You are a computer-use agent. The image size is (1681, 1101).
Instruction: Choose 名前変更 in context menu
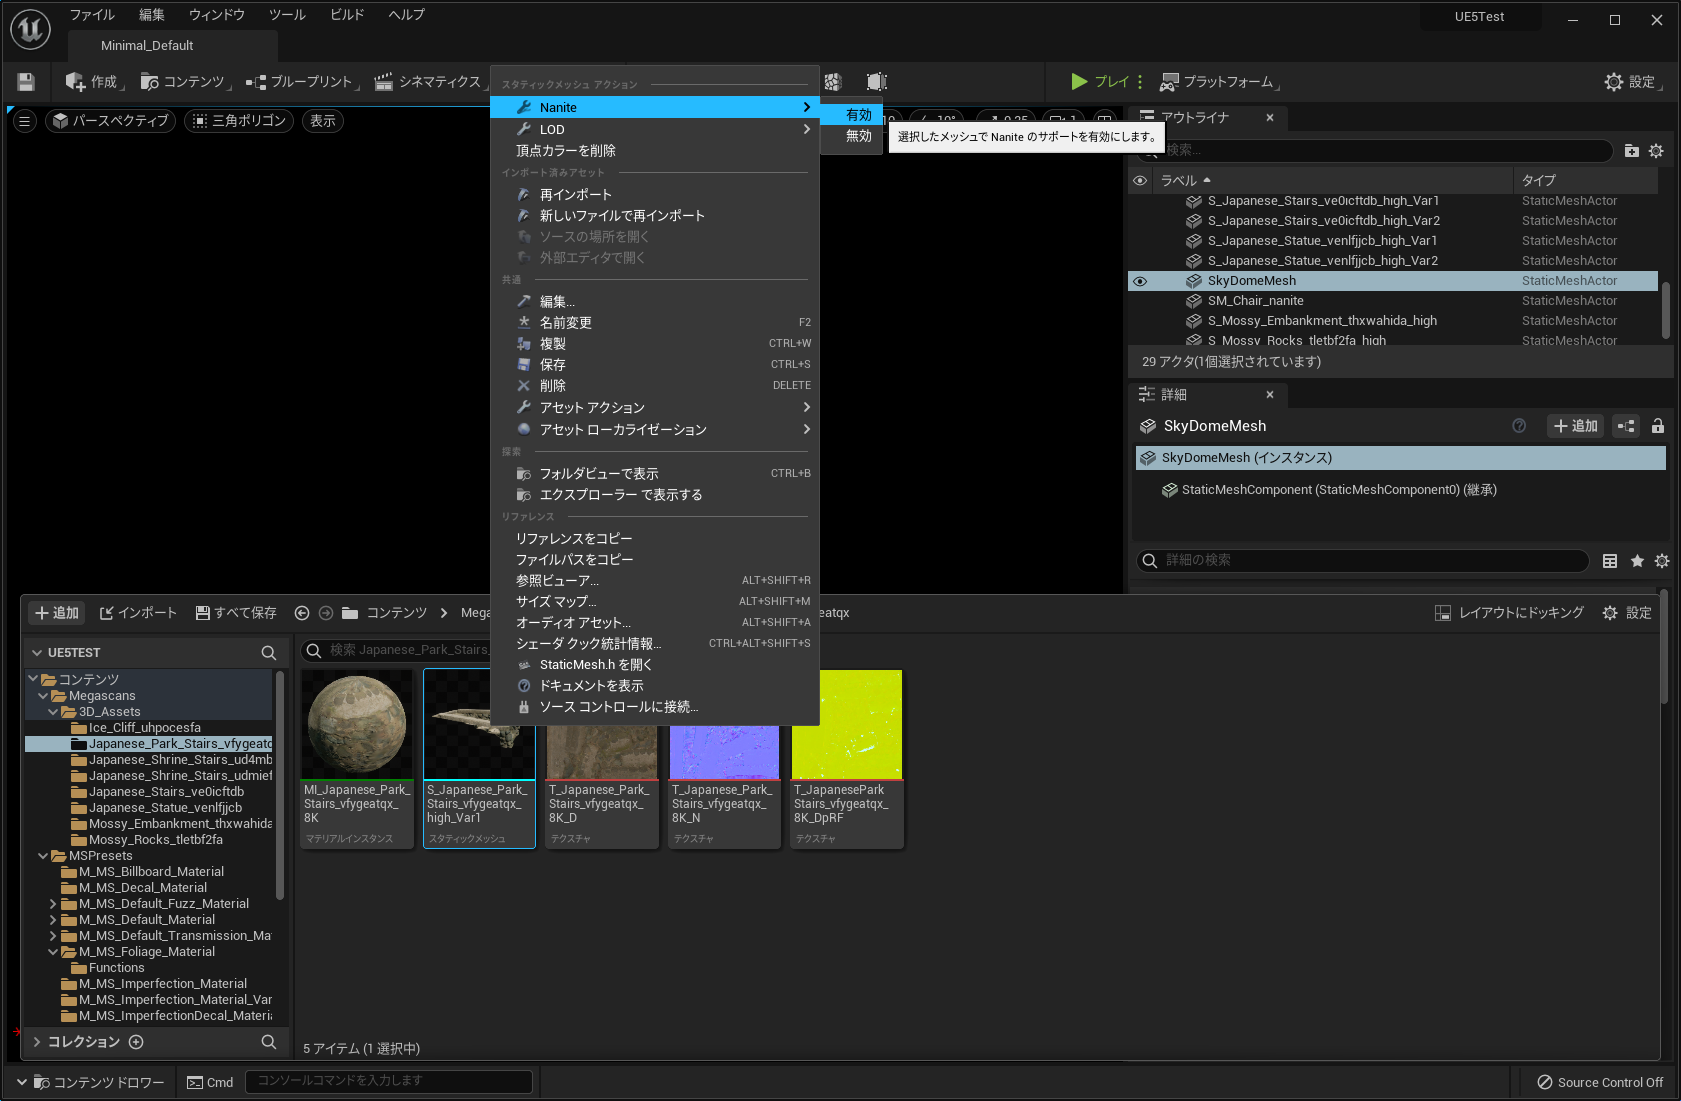(x=655, y=323)
